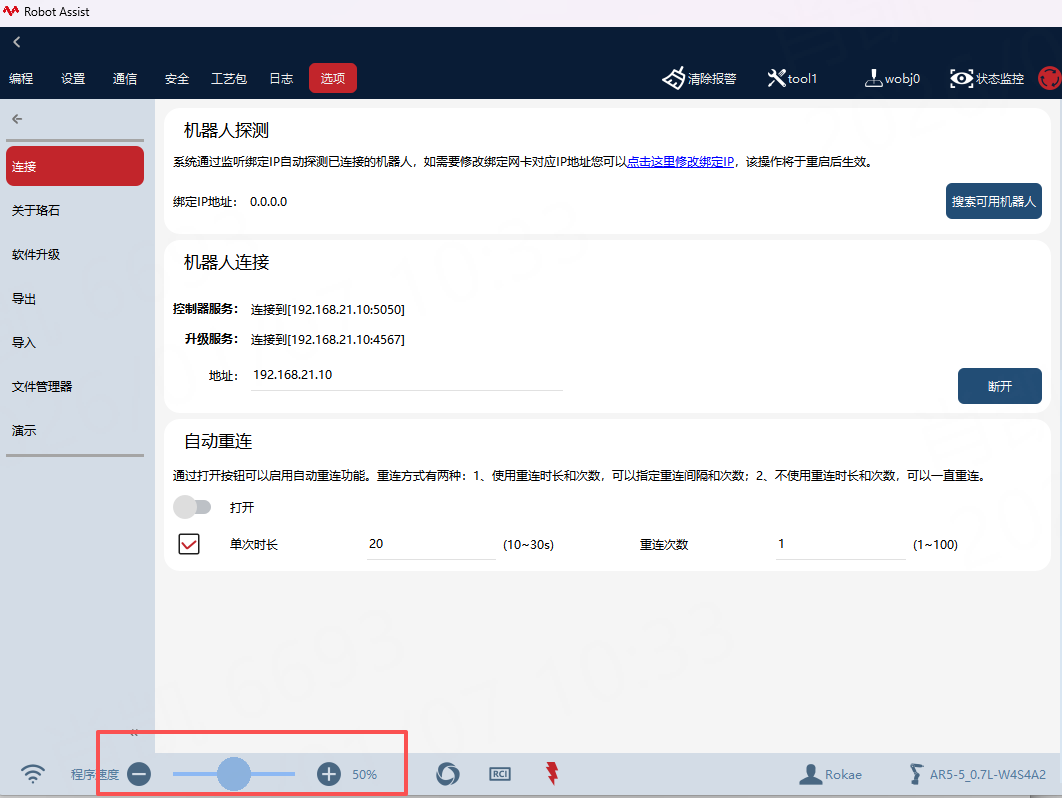This screenshot has height=798, width=1062.
Task: Click the RCI status bar icon
Action: (x=500, y=773)
